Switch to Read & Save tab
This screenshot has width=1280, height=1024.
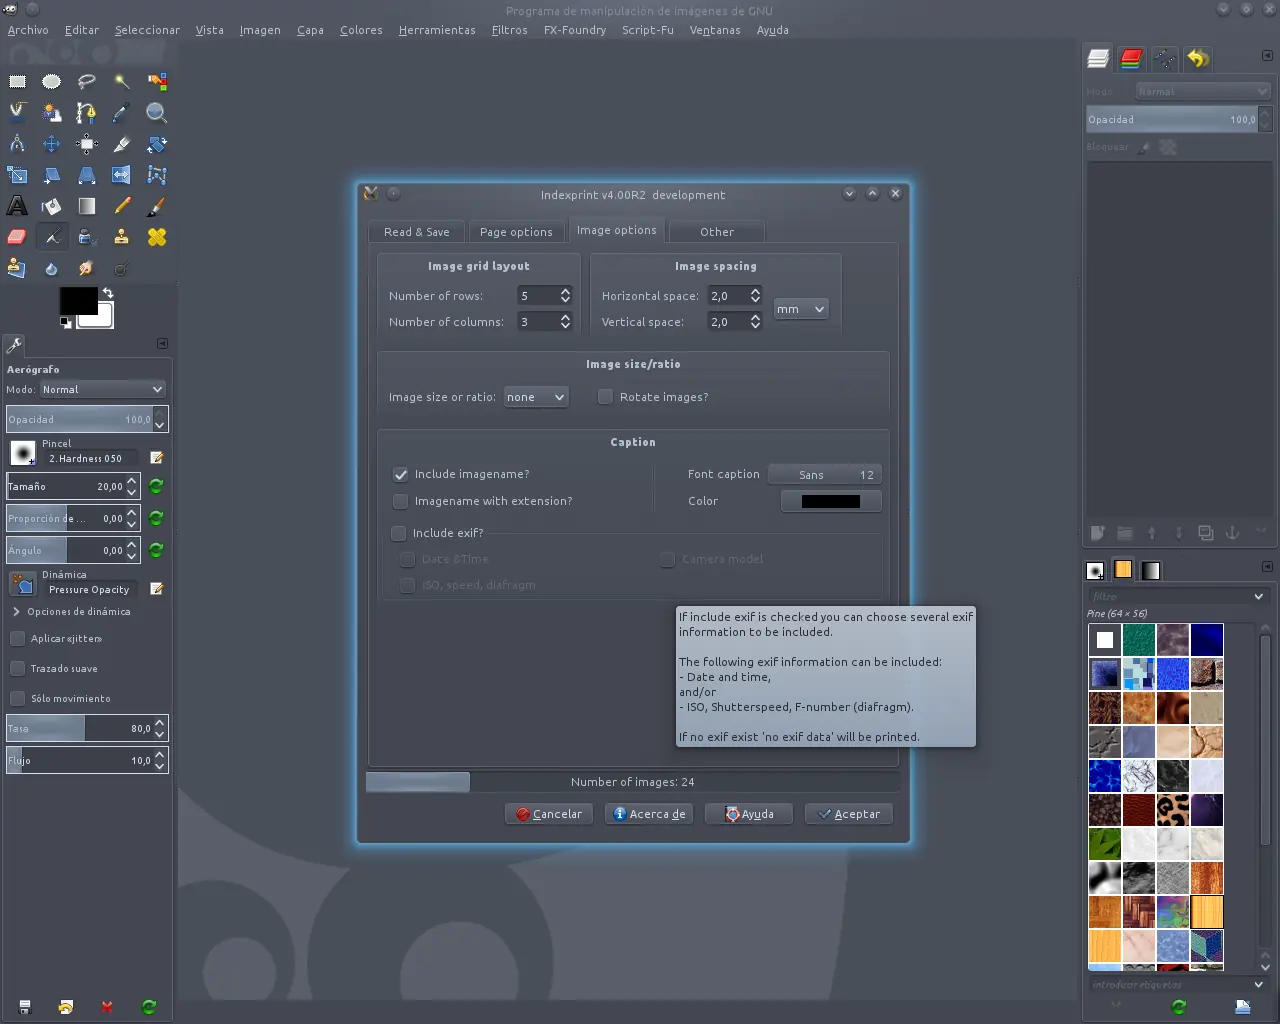(x=417, y=232)
